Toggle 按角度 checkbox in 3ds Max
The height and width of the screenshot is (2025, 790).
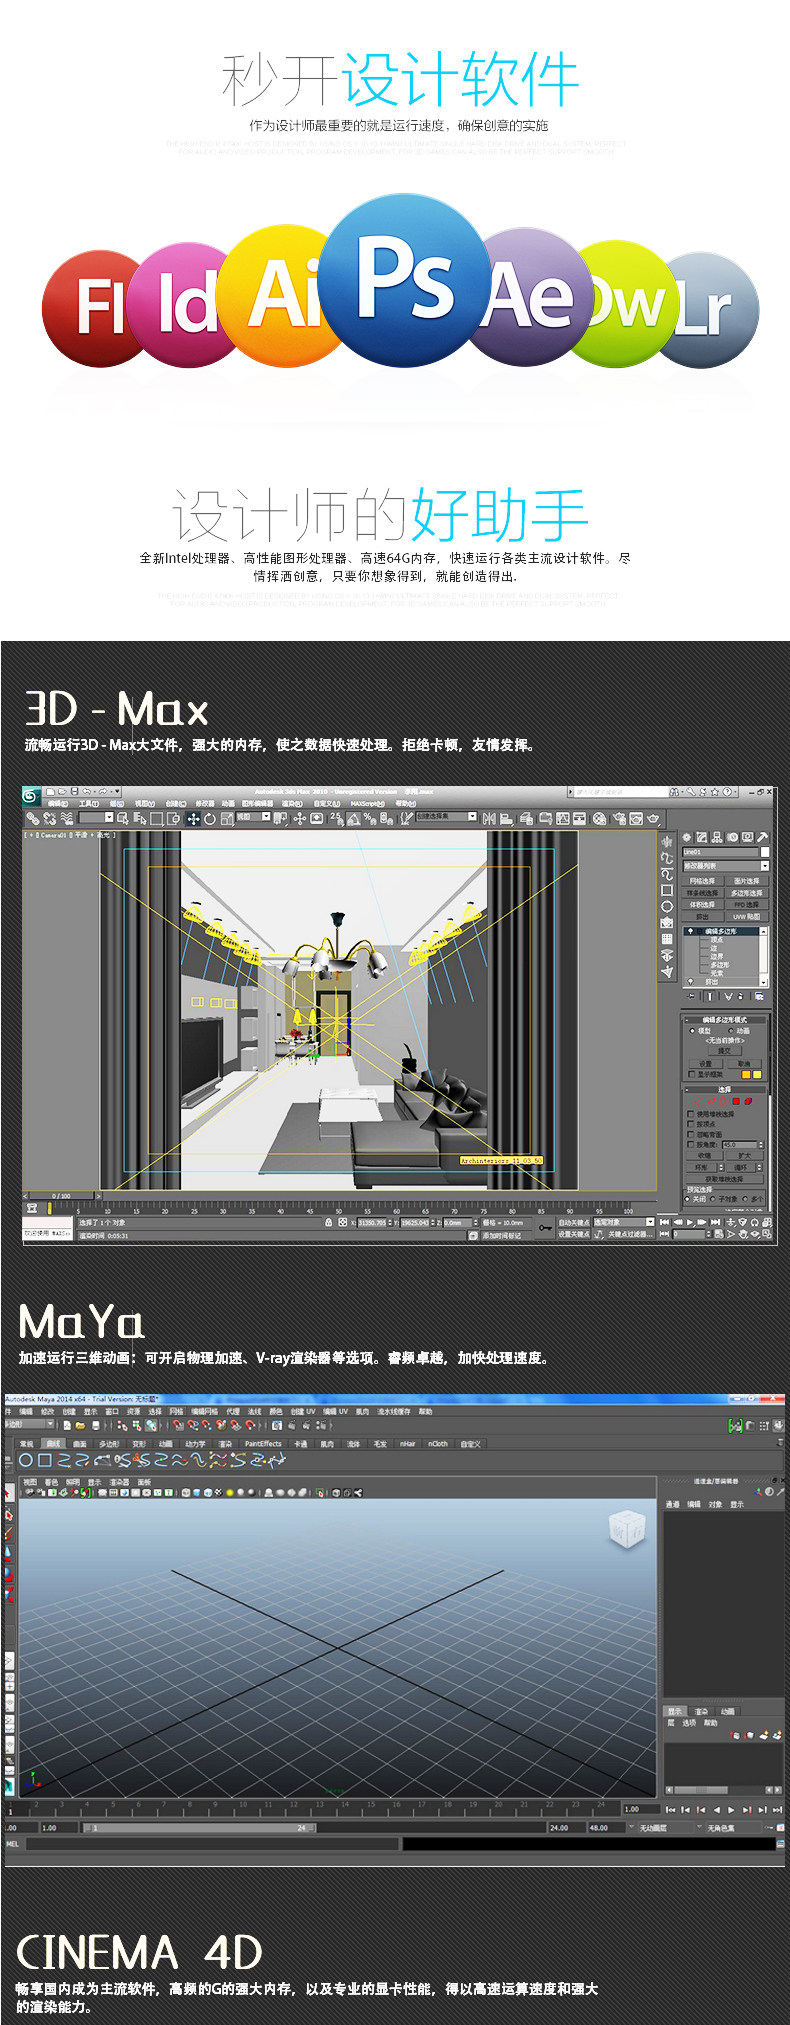(690, 1145)
